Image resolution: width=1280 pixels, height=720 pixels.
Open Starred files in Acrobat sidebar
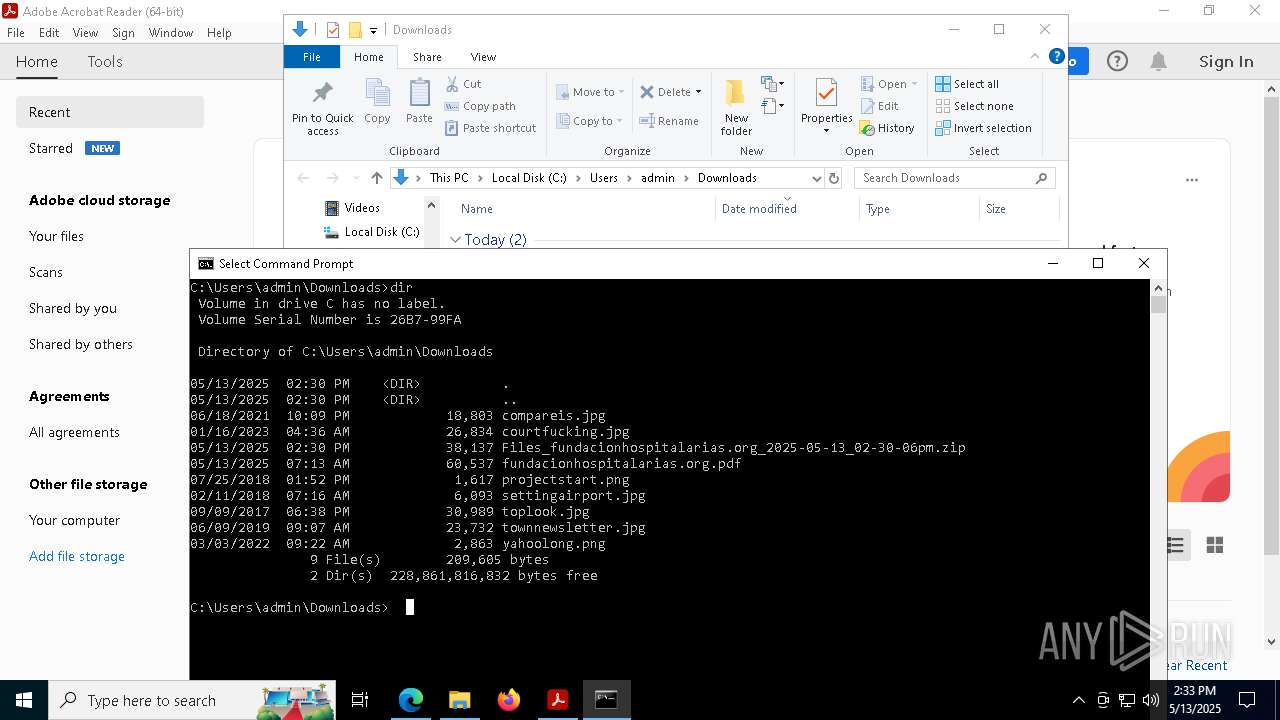point(51,148)
